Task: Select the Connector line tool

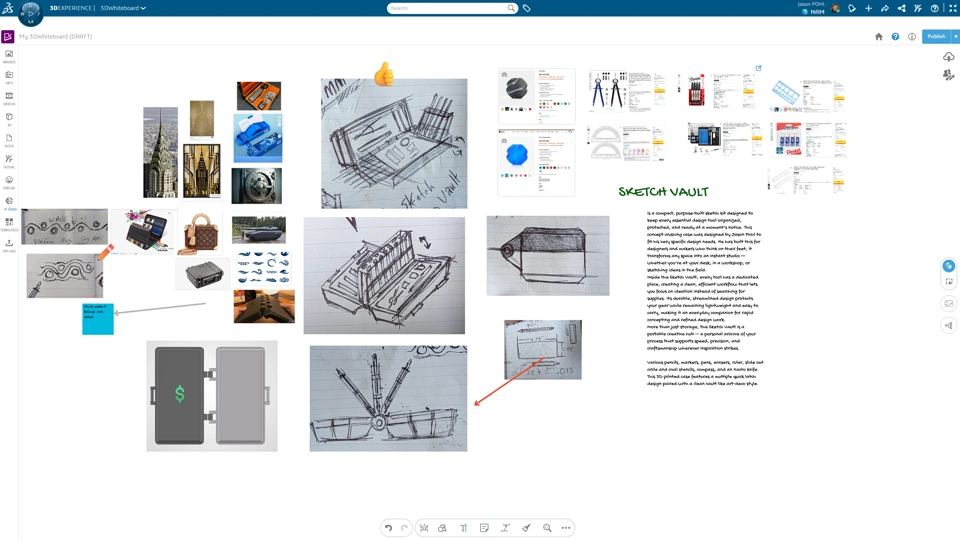Action: point(505,528)
